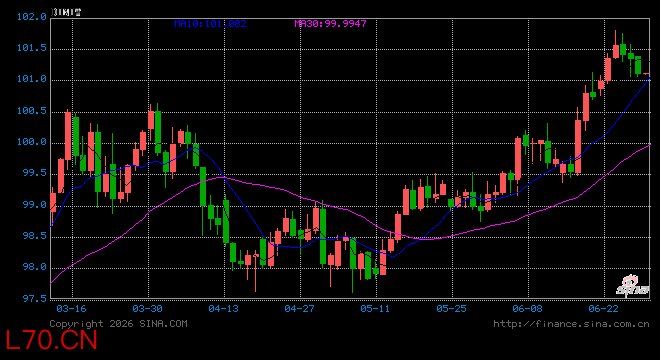
Task: Select the 100.0 price axis label
Action: click(x=32, y=142)
